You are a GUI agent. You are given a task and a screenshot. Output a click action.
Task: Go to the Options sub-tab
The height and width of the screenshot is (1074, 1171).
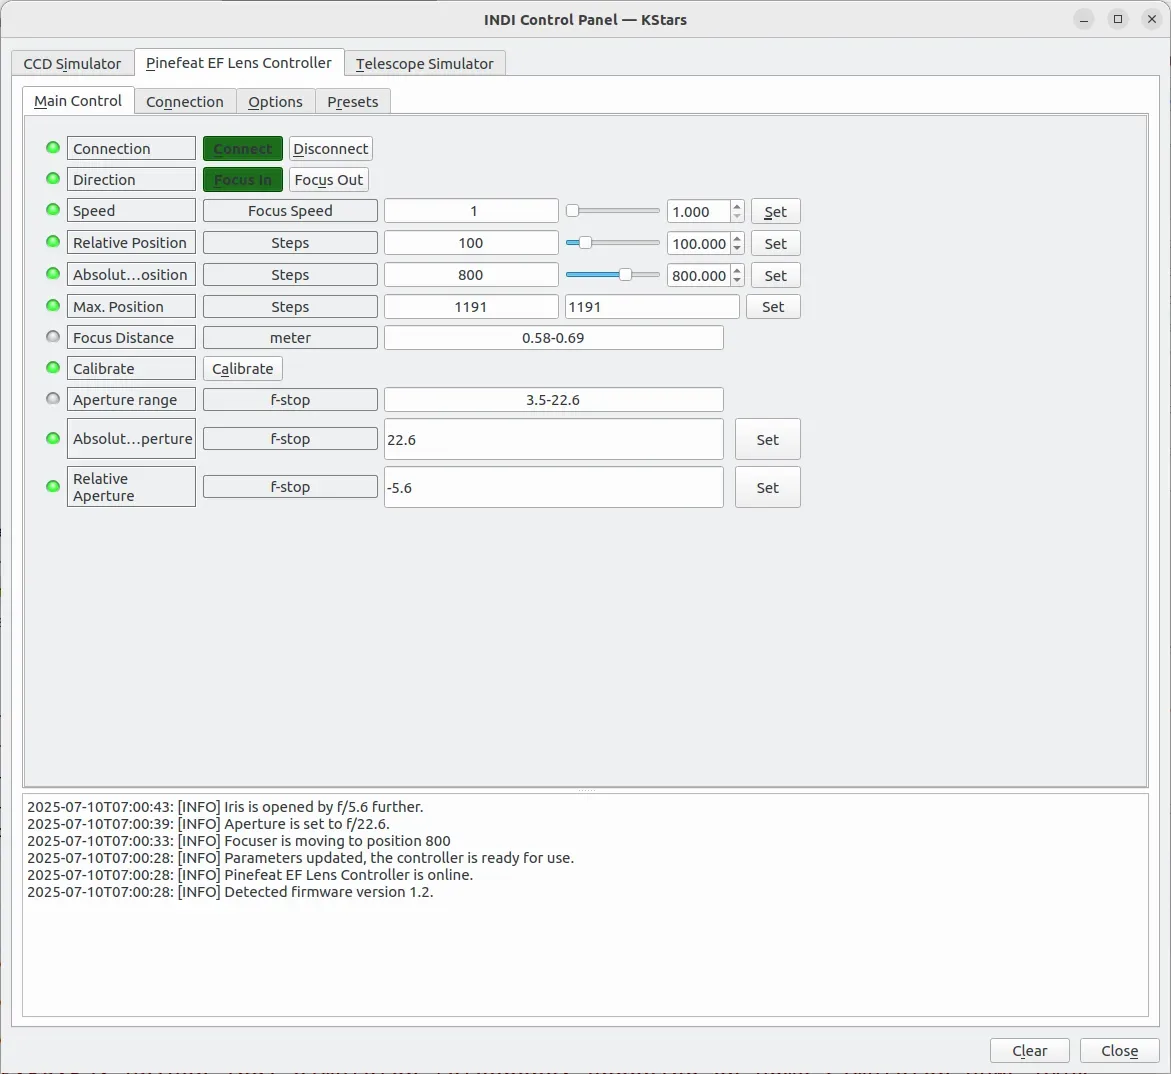(276, 102)
